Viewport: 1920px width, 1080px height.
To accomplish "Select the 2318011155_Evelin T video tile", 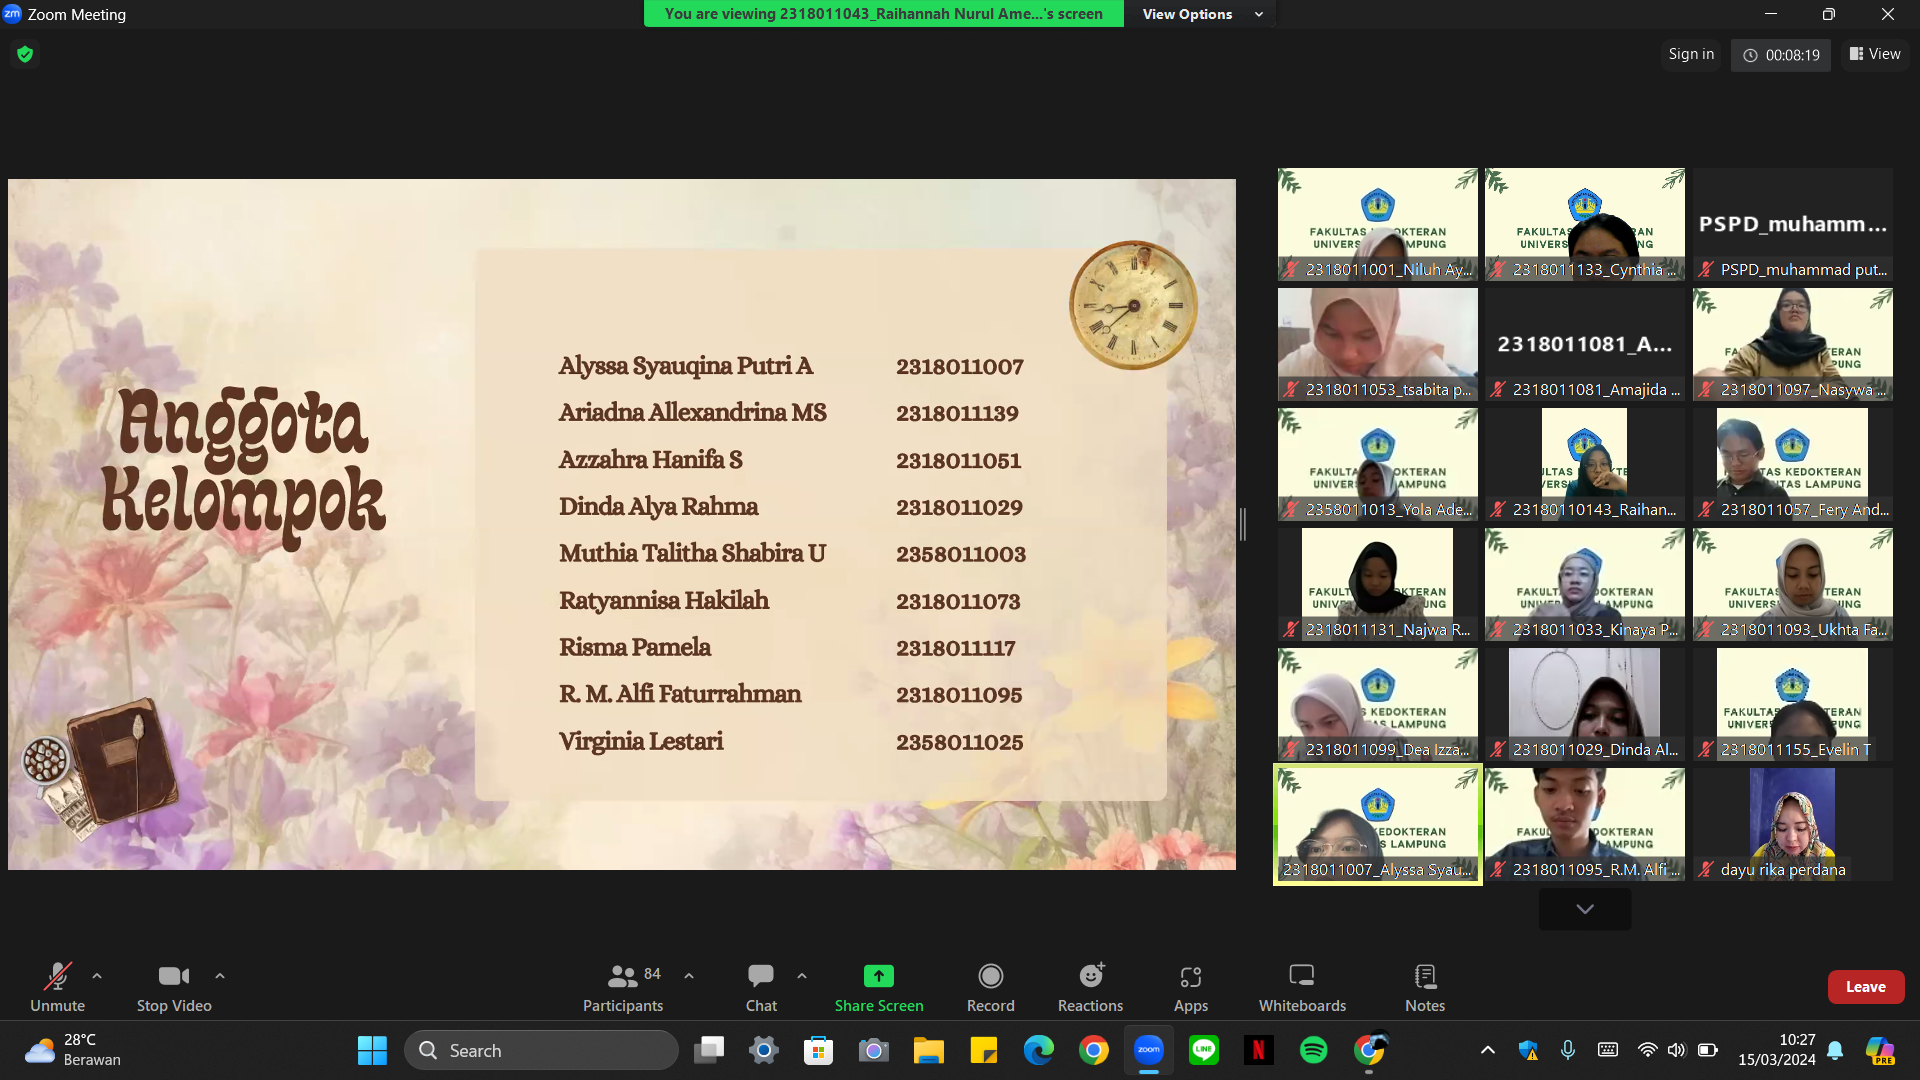I will click(x=1793, y=704).
